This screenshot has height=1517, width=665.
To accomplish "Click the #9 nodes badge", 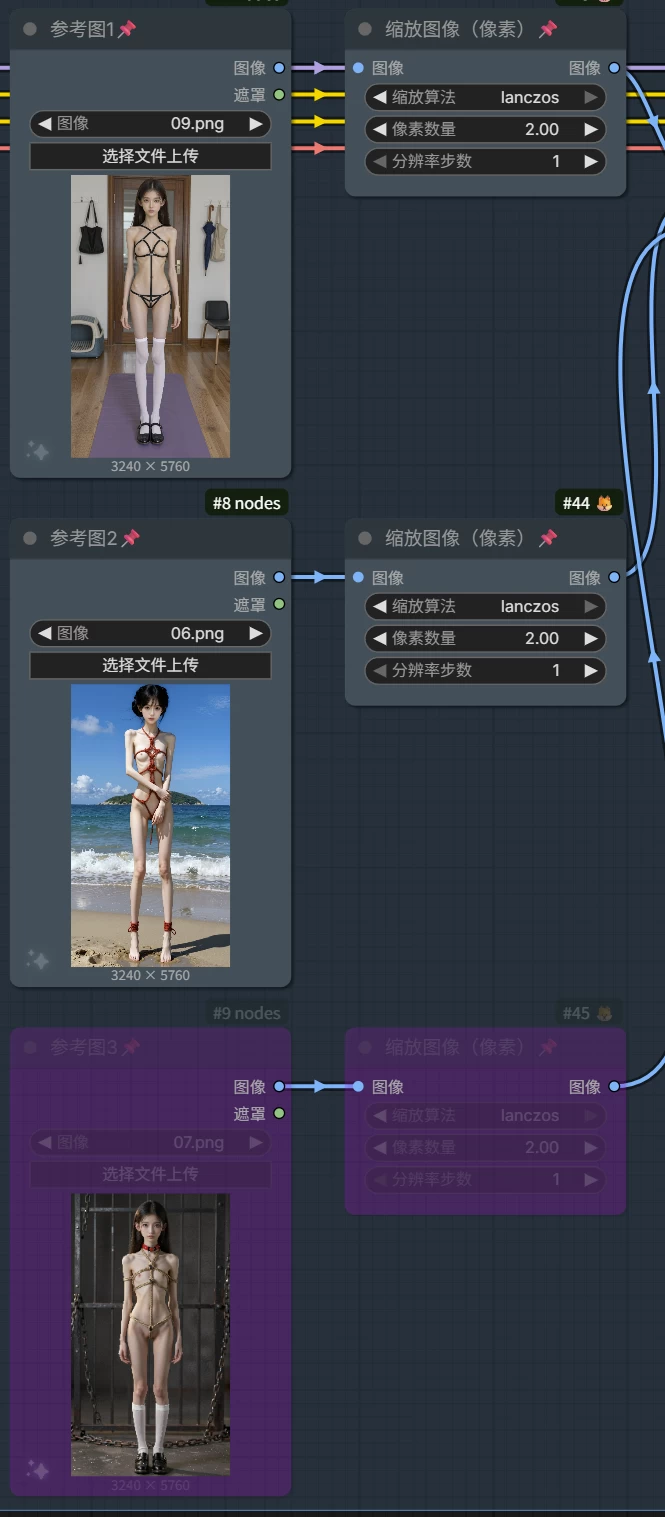I will pos(247,1013).
